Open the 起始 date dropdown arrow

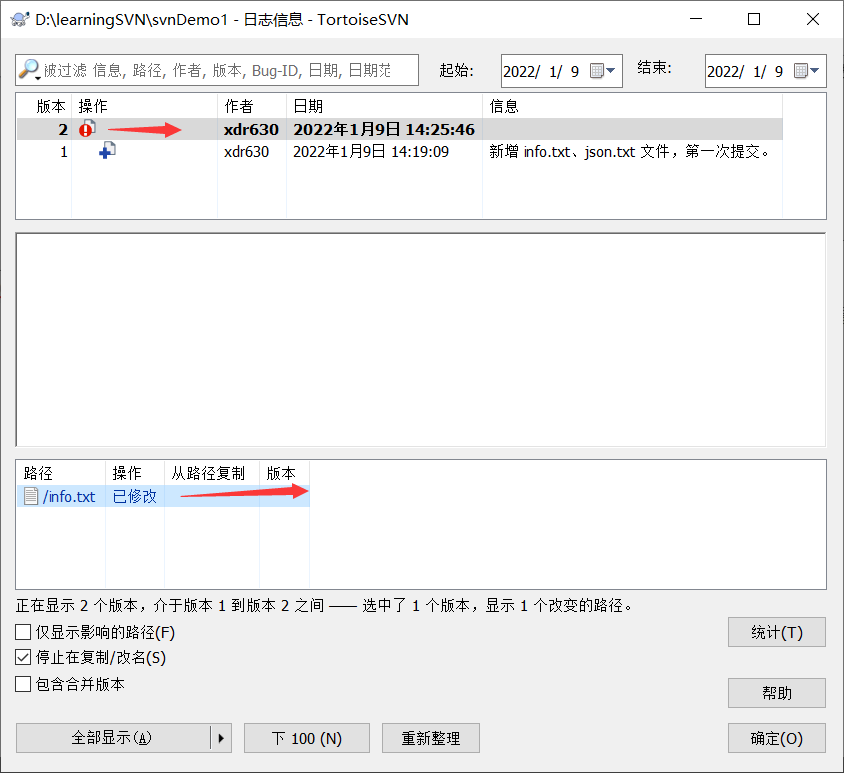pyautogui.click(x=610, y=70)
